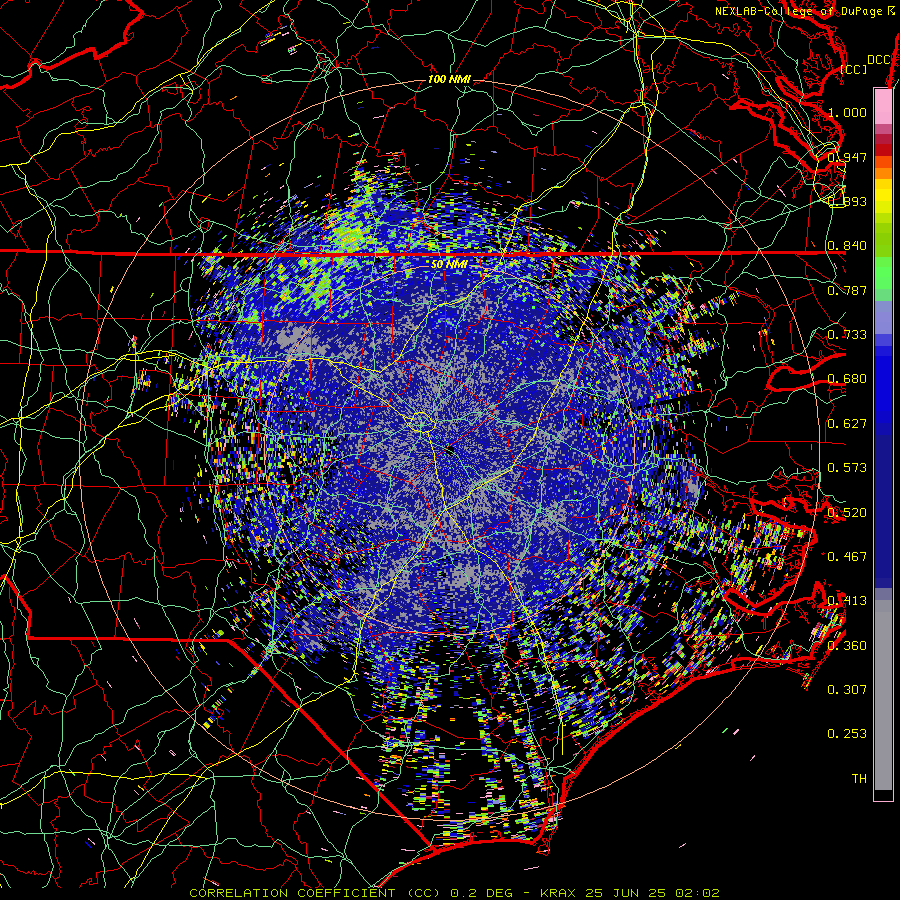The image size is (900, 900).
Task: Click the CORRELATION COEFFICIENT (CC) caption text
Action: click(315, 893)
